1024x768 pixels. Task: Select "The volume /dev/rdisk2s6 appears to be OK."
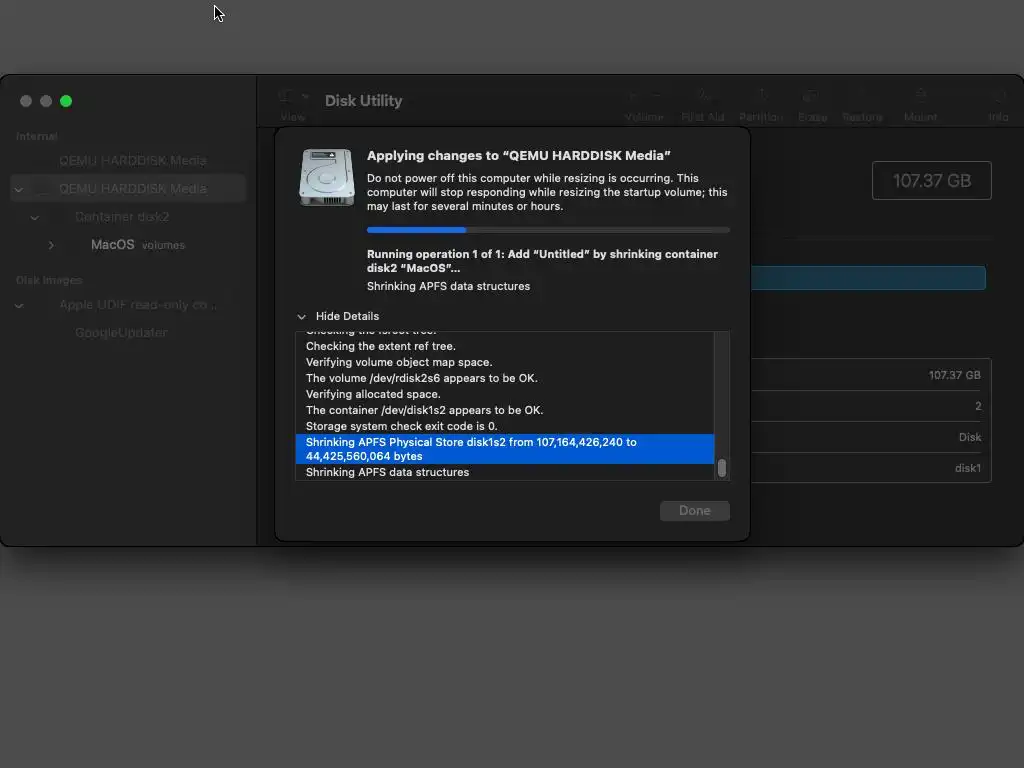pos(422,378)
